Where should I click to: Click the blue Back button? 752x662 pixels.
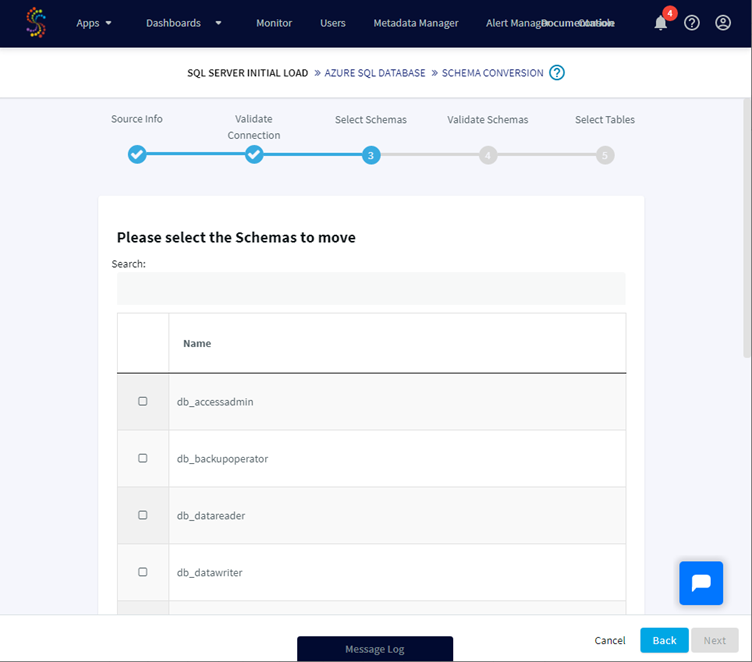pyautogui.click(x=664, y=640)
